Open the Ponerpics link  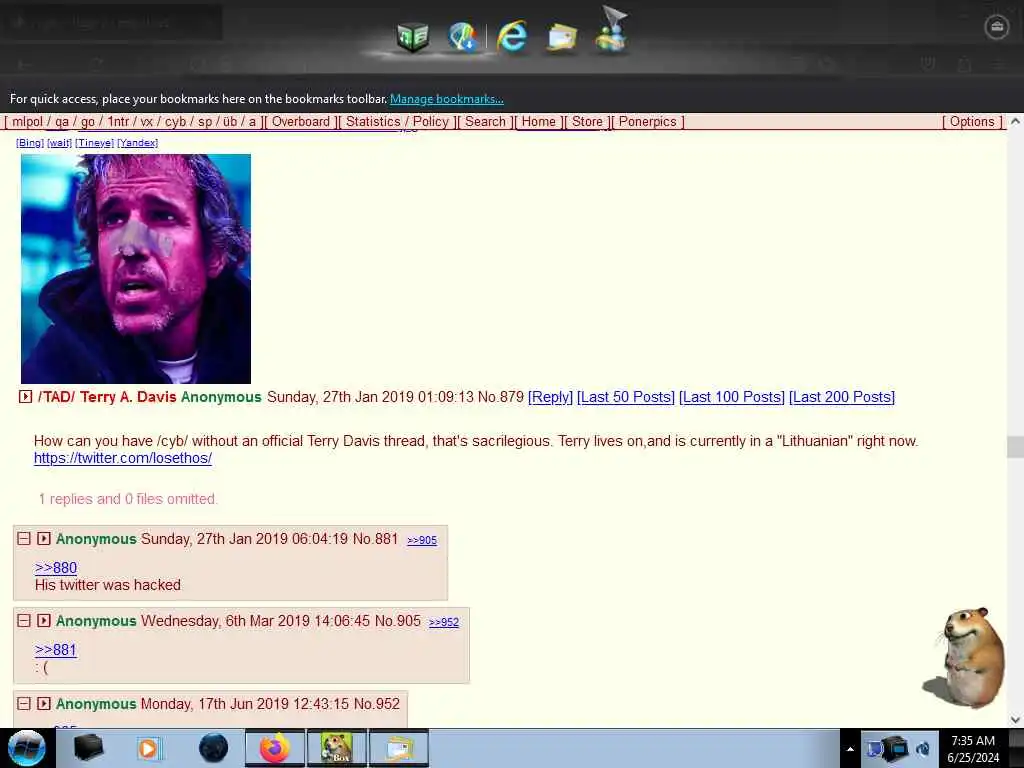[x=648, y=121]
